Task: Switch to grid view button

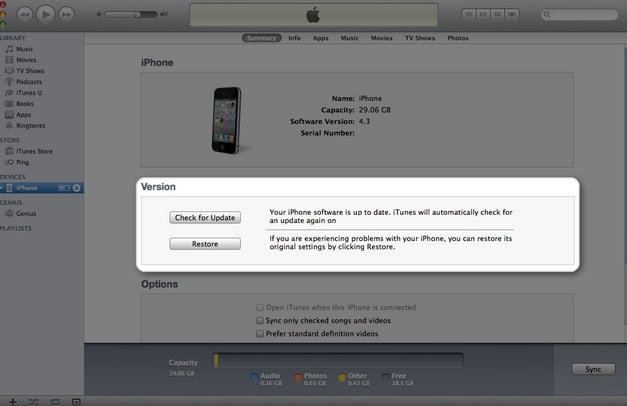Action: click(x=497, y=14)
